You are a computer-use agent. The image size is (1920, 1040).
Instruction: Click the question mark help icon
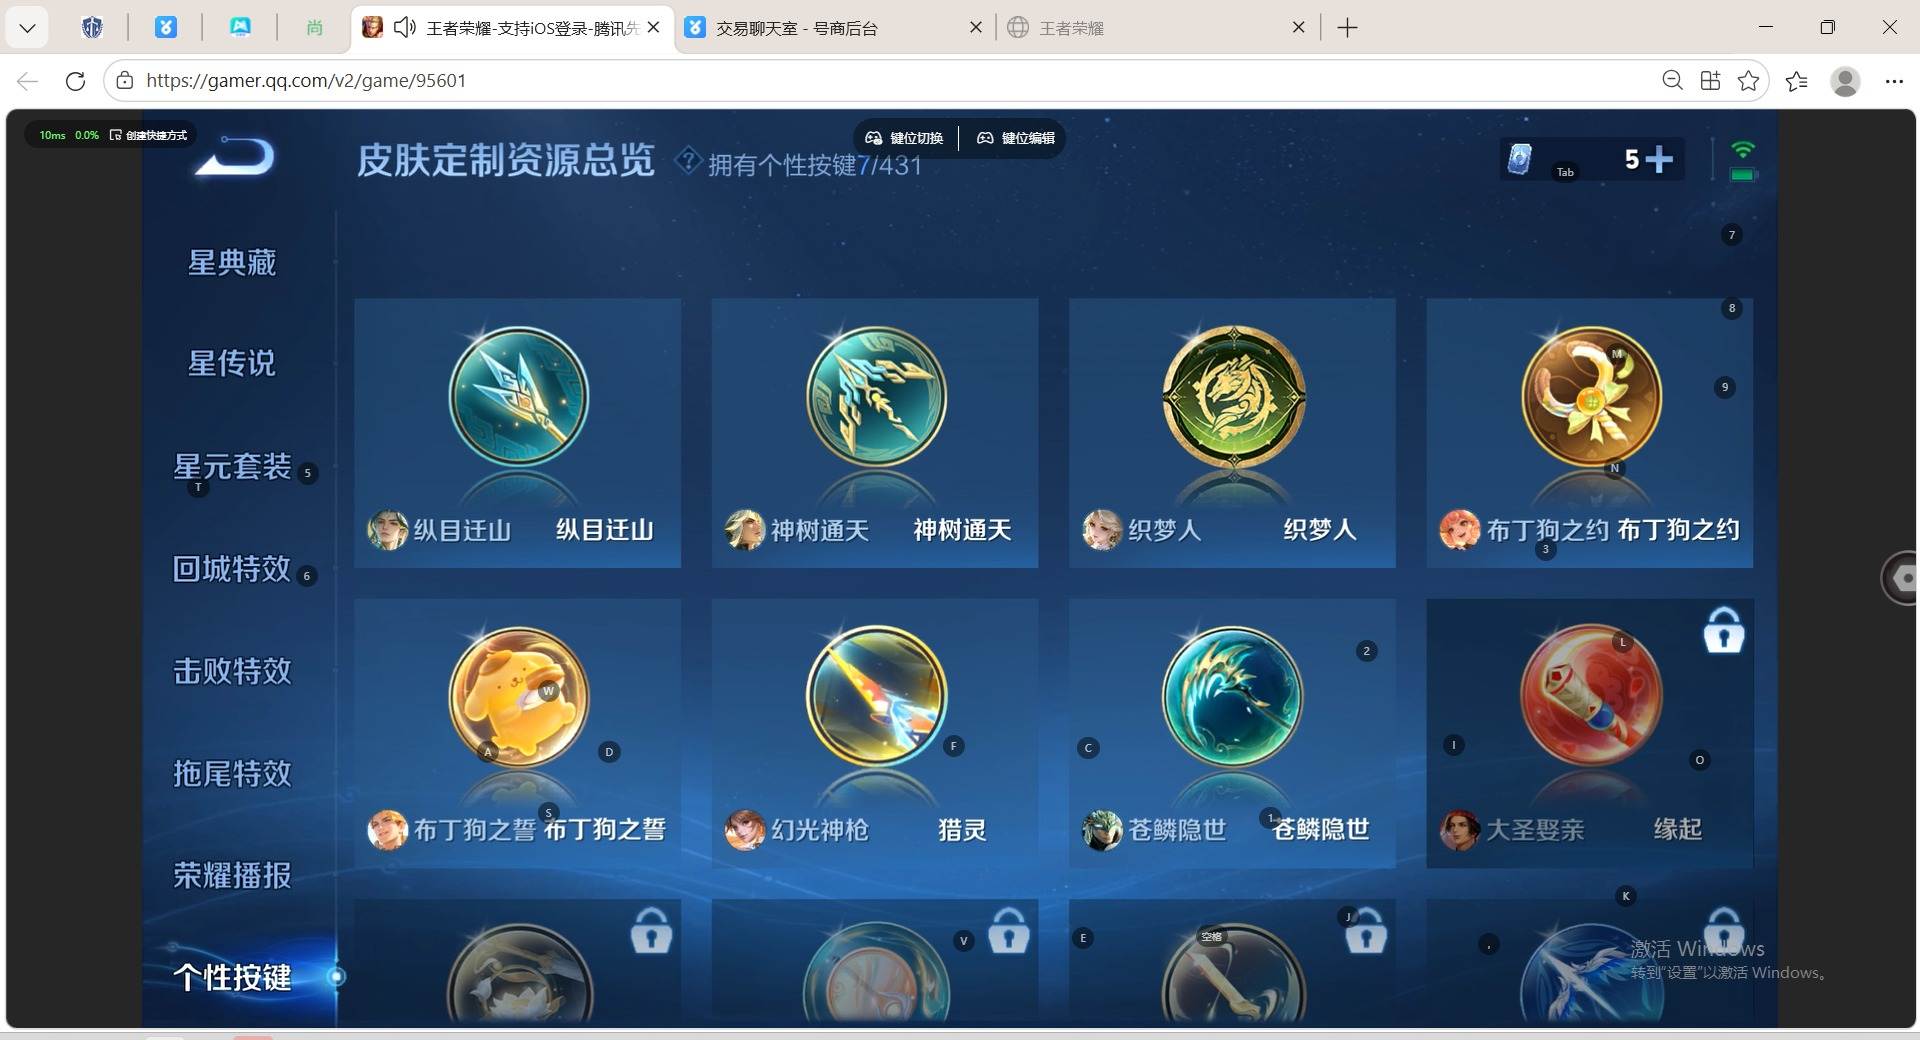(688, 160)
